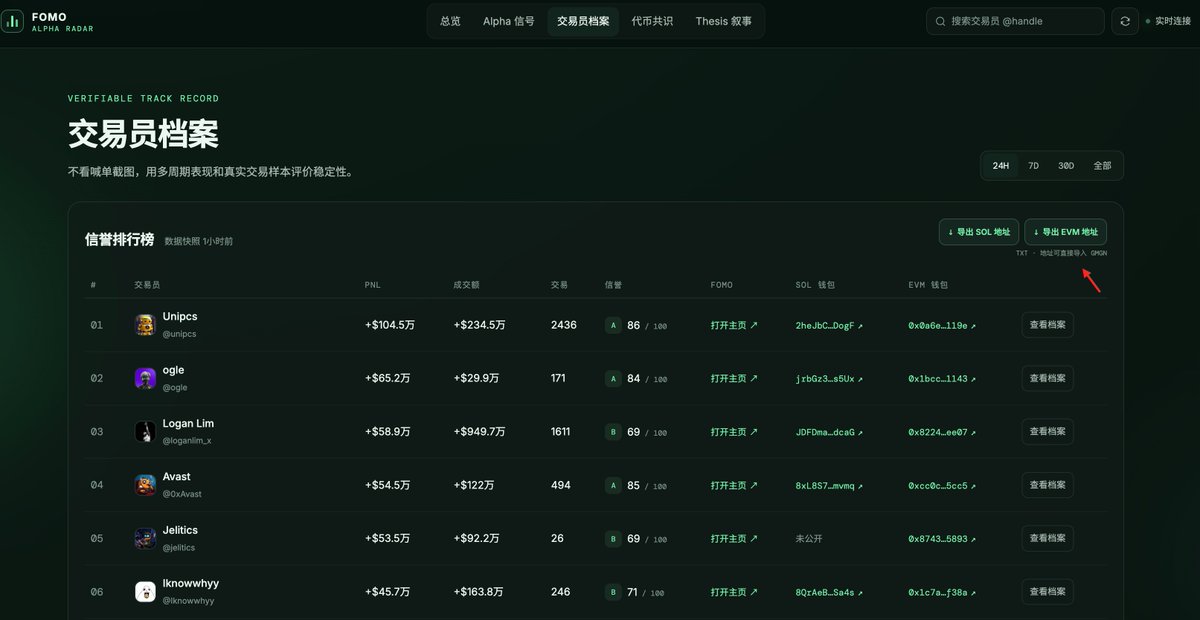Open EVM wallet 0x1c7a…f38a link

click(942, 592)
